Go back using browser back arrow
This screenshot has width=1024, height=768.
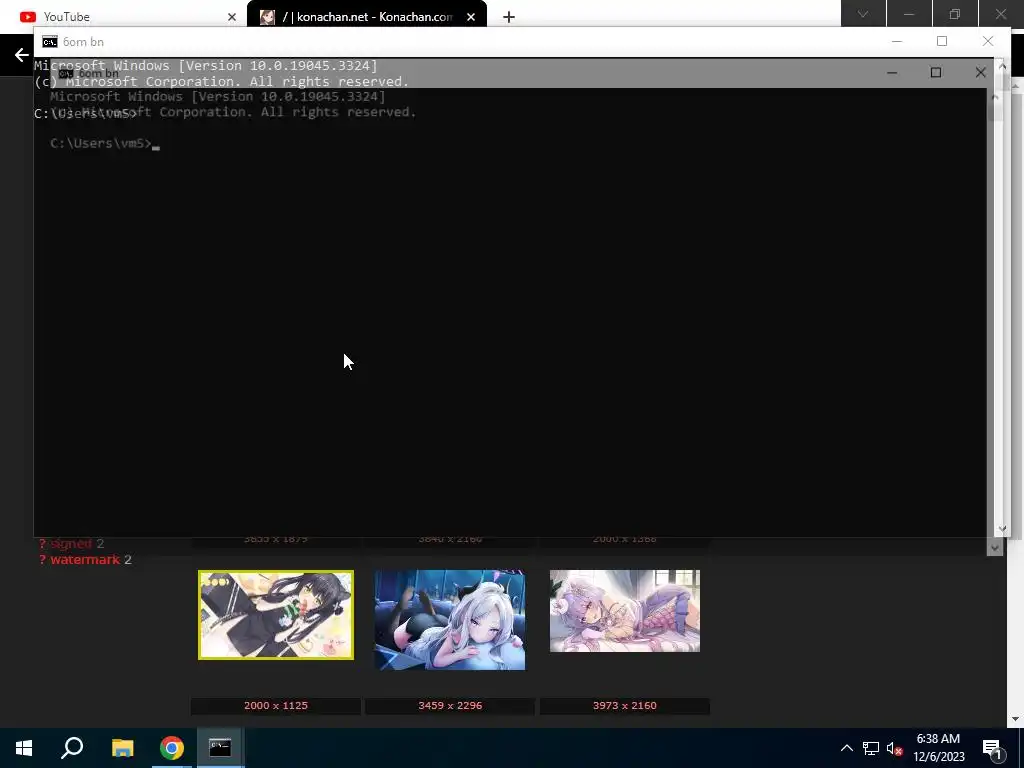(x=22, y=55)
